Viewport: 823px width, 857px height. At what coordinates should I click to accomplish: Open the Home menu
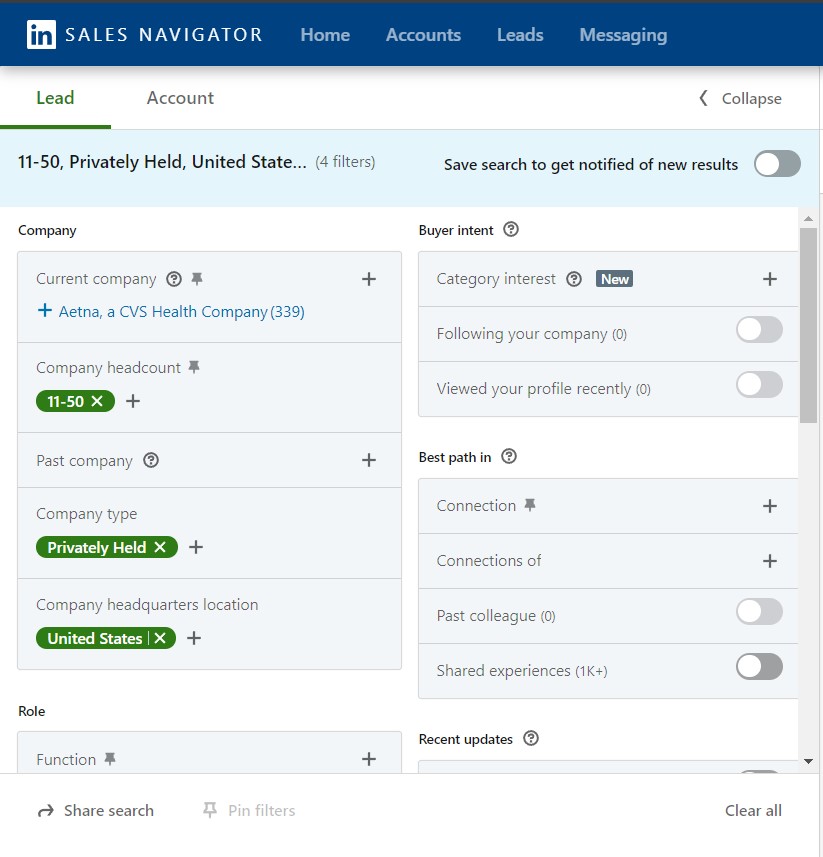coord(325,35)
